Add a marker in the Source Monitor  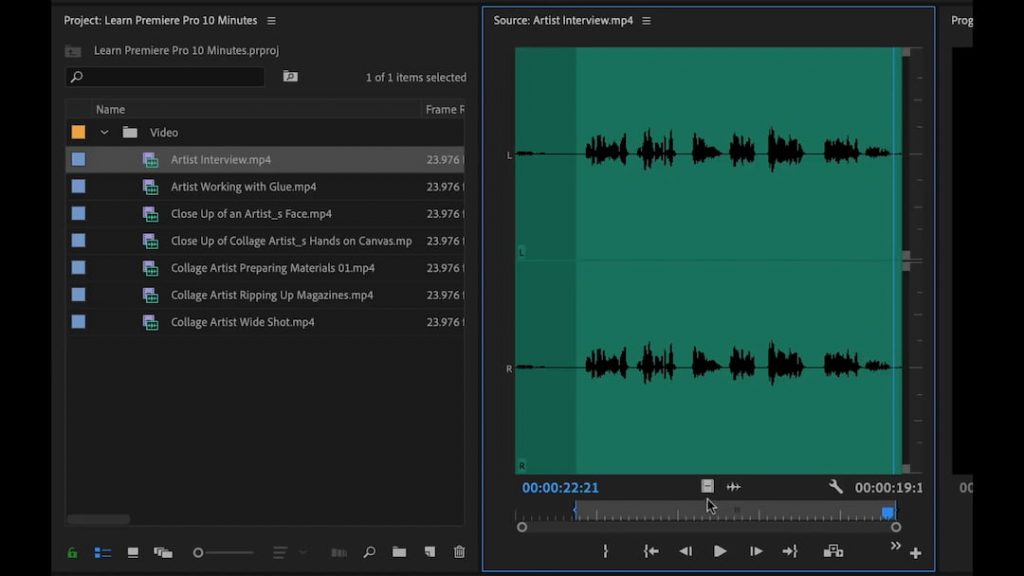click(606, 551)
